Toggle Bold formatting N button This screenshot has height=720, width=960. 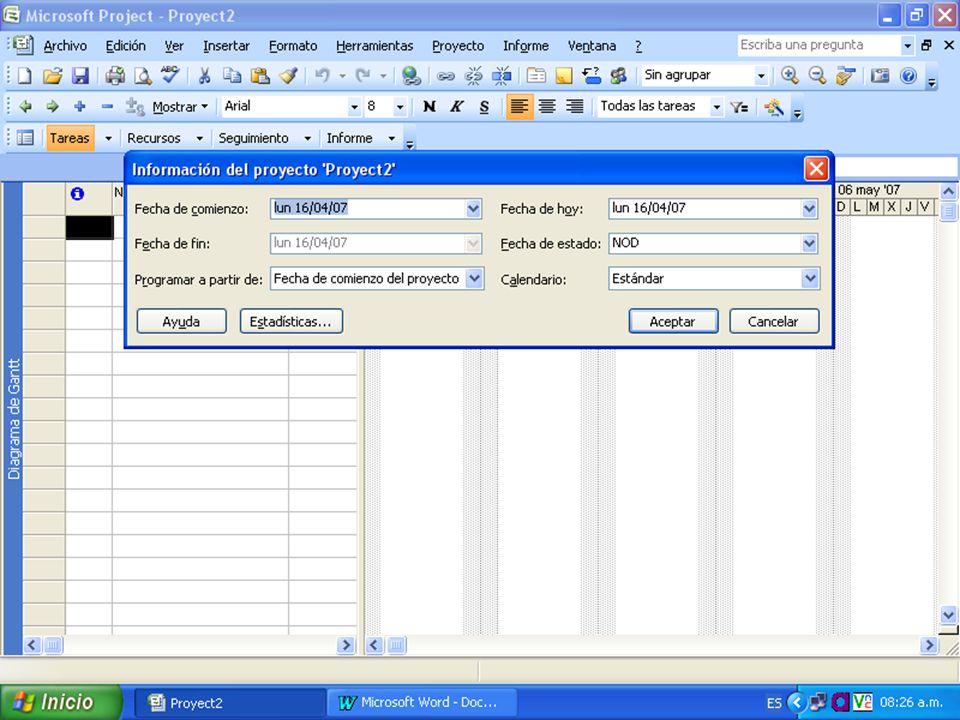429,107
